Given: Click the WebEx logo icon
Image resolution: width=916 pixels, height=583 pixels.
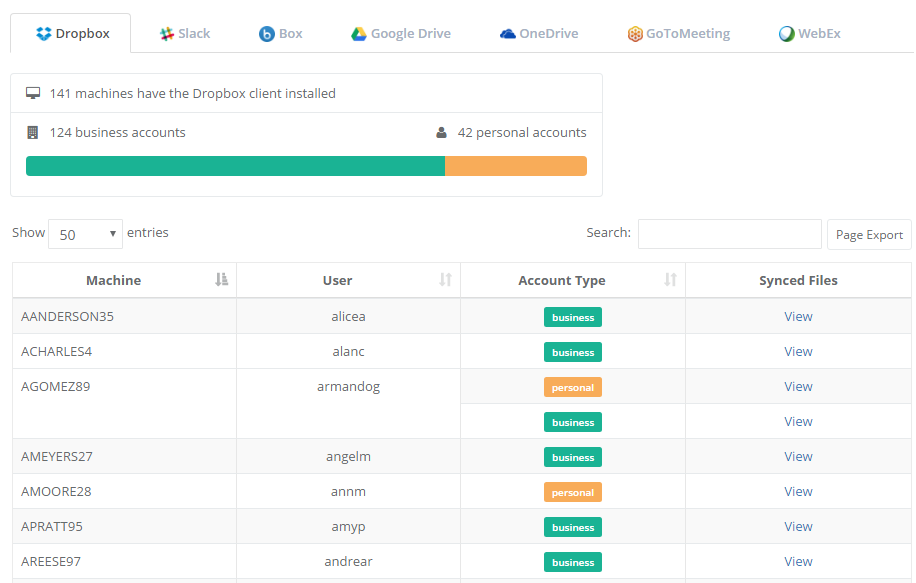Looking at the screenshot, I should coord(786,34).
